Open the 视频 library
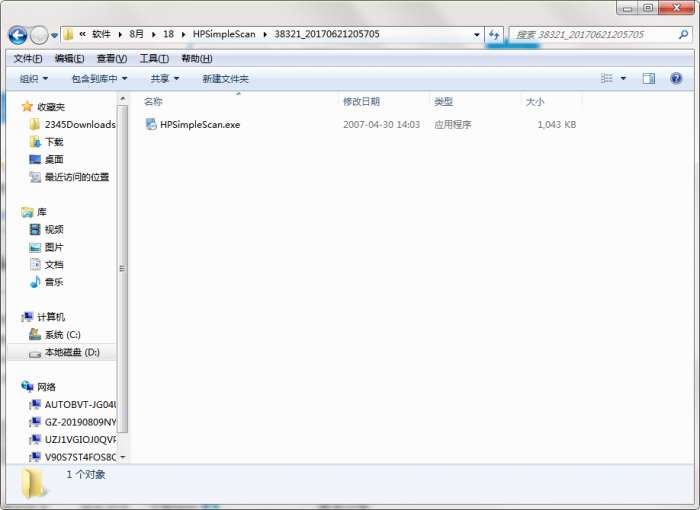Image resolution: width=700 pixels, height=510 pixels. 47,230
